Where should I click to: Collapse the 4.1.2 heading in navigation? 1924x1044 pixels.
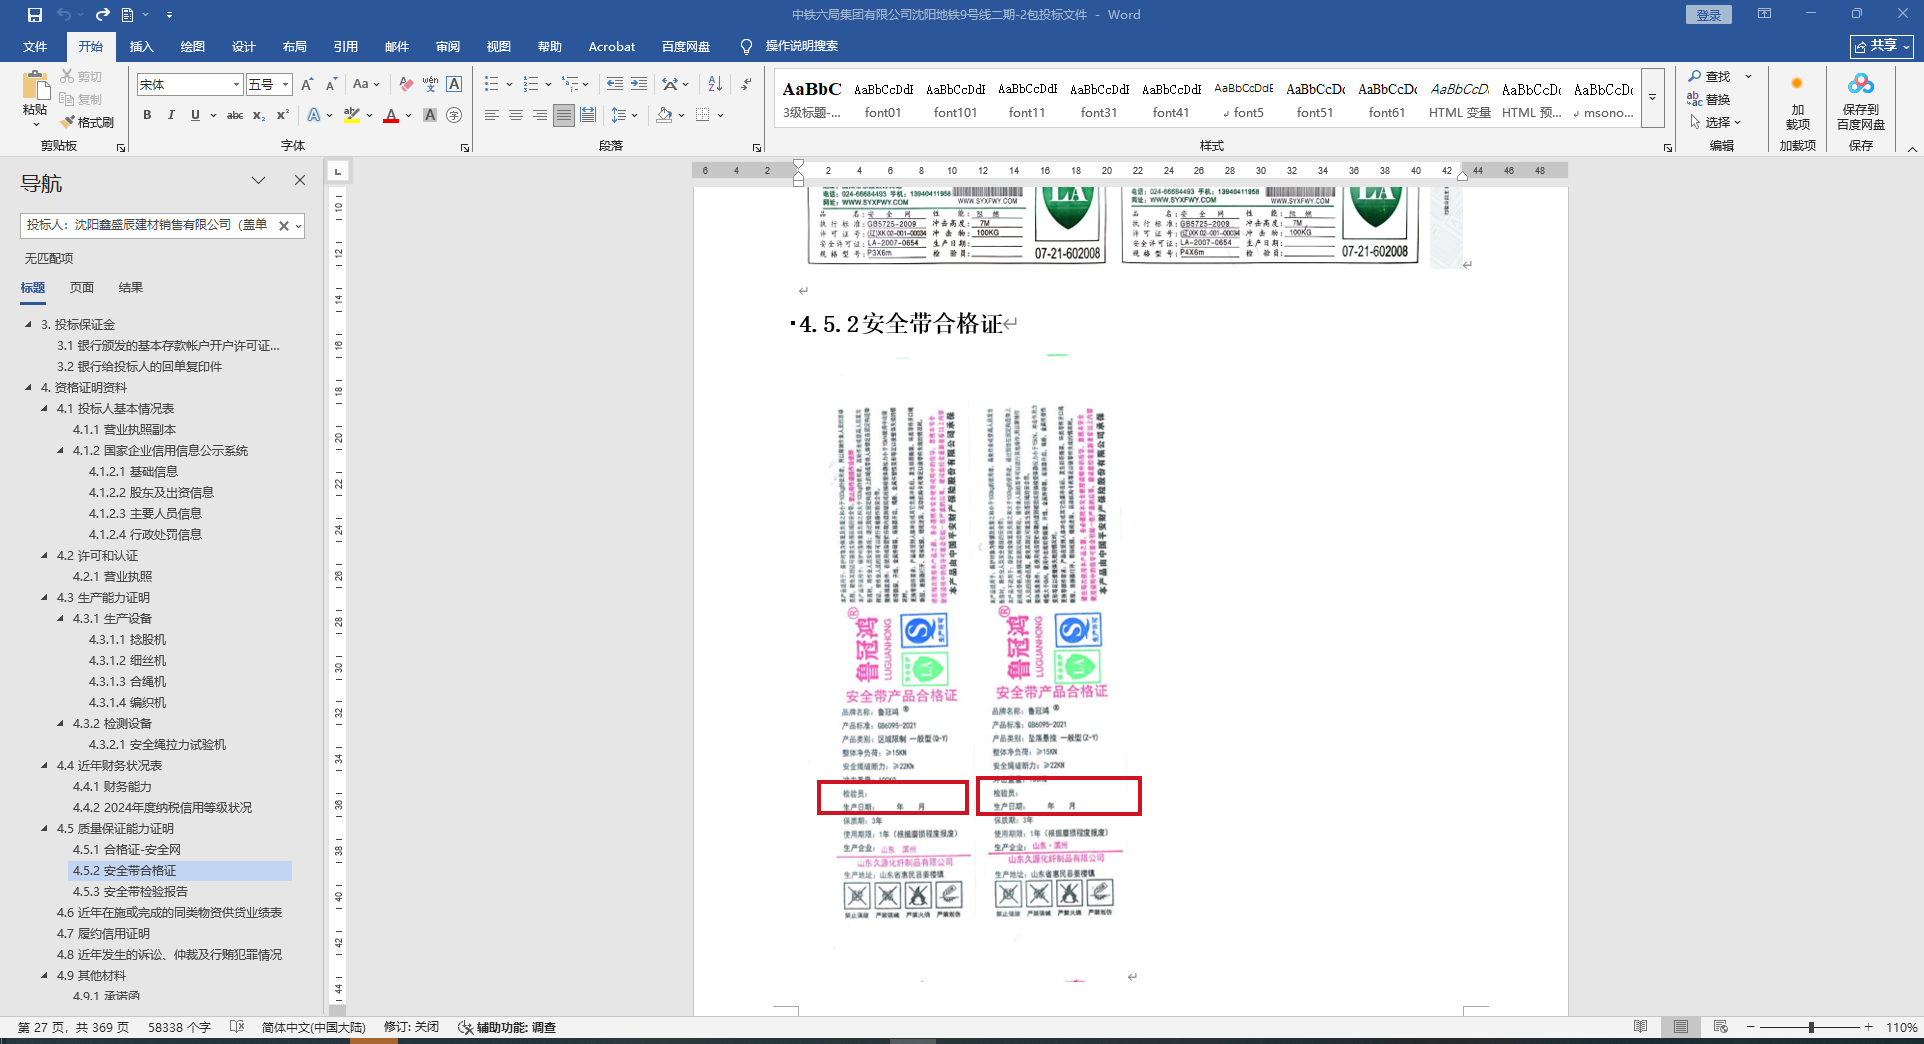click(60, 451)
